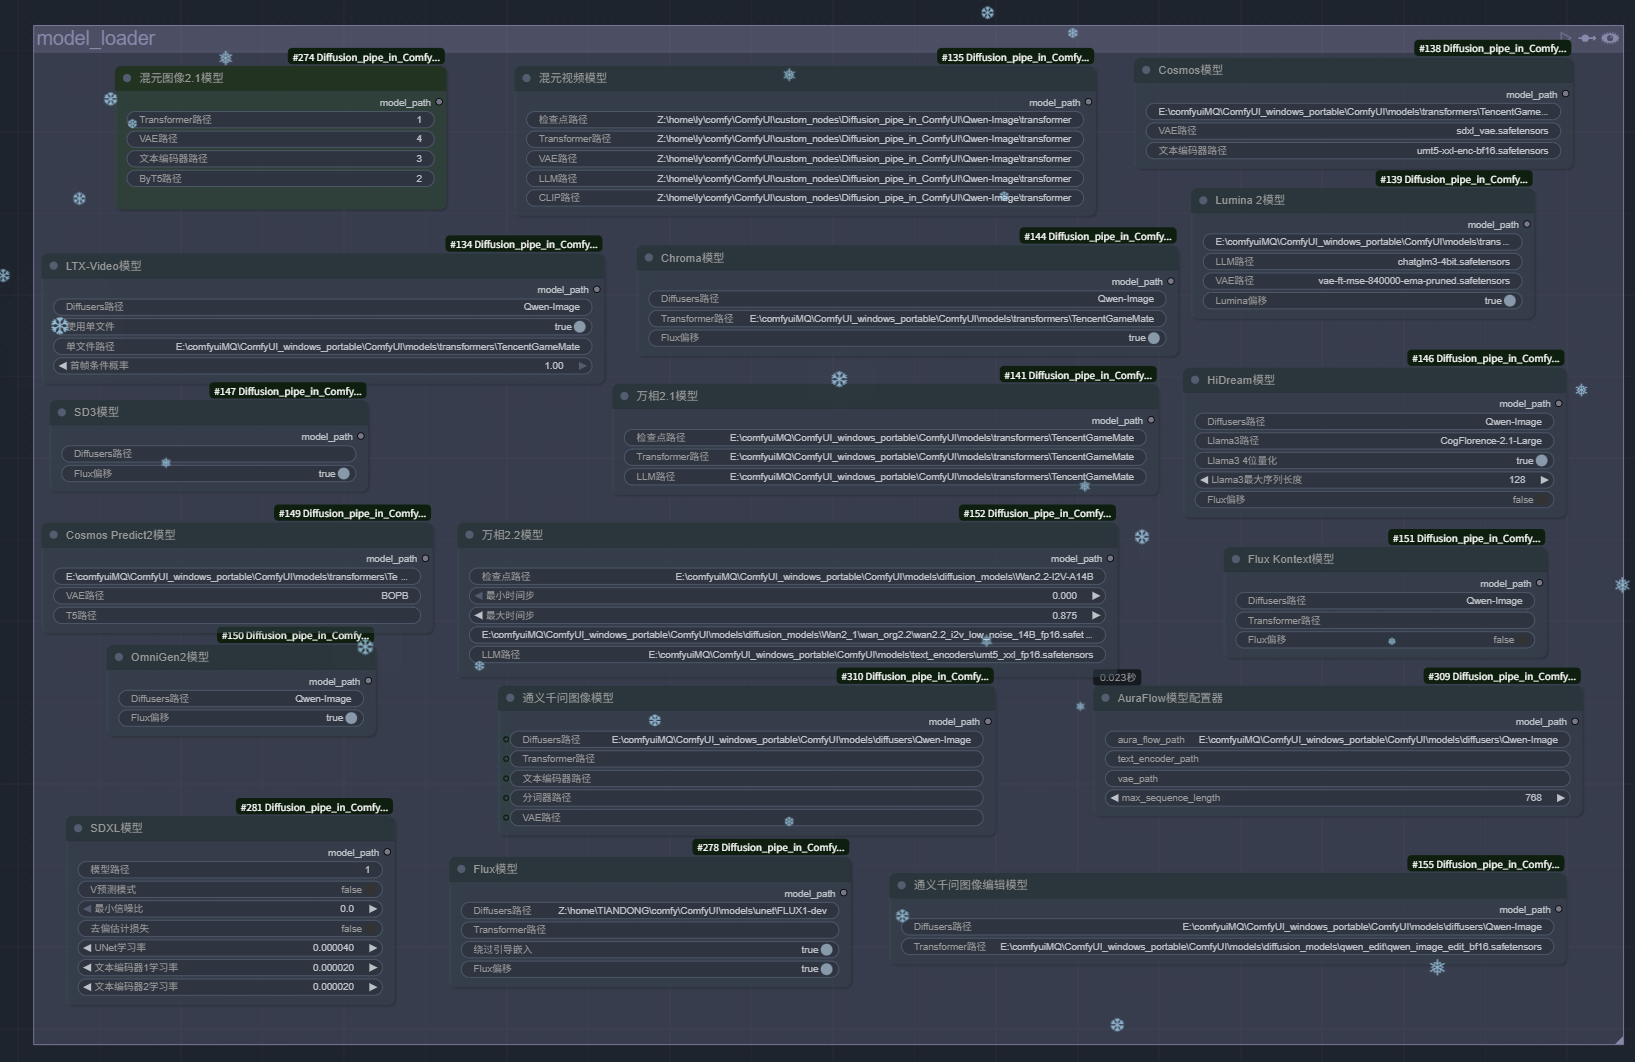This screenshot has width=1635, height=1062.
Task: Click the play queue icon of model_loader group
Action: 1566,37
